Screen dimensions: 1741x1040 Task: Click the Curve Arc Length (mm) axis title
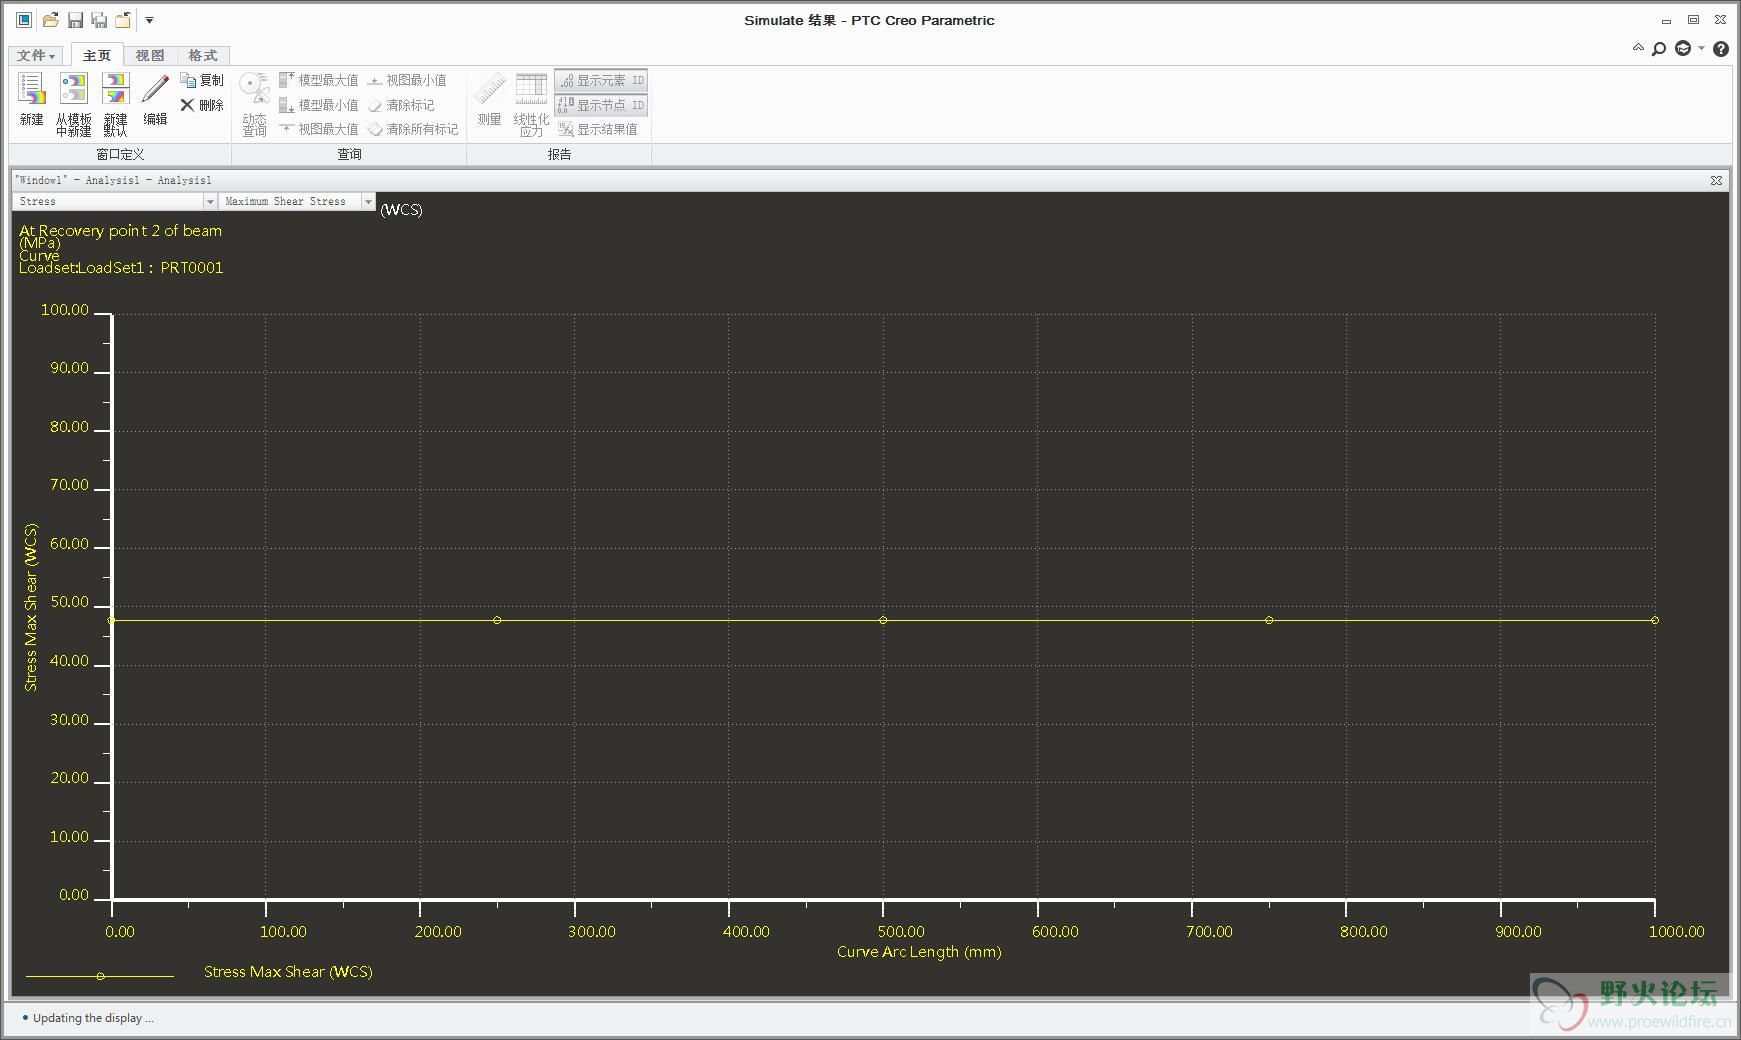919,952
